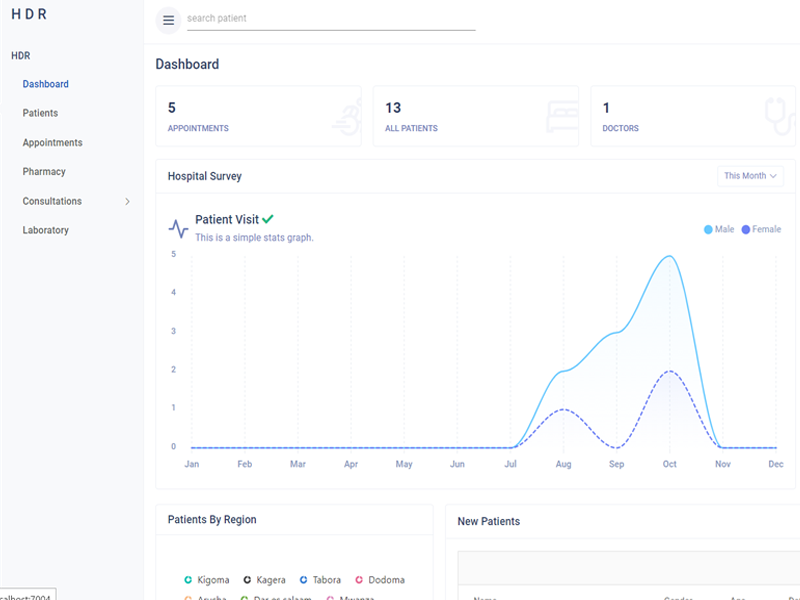Click the doctors stethoscope icon
Image resolution: width=800 pixels, height=600 pixels.
click(x=778, y=116)
